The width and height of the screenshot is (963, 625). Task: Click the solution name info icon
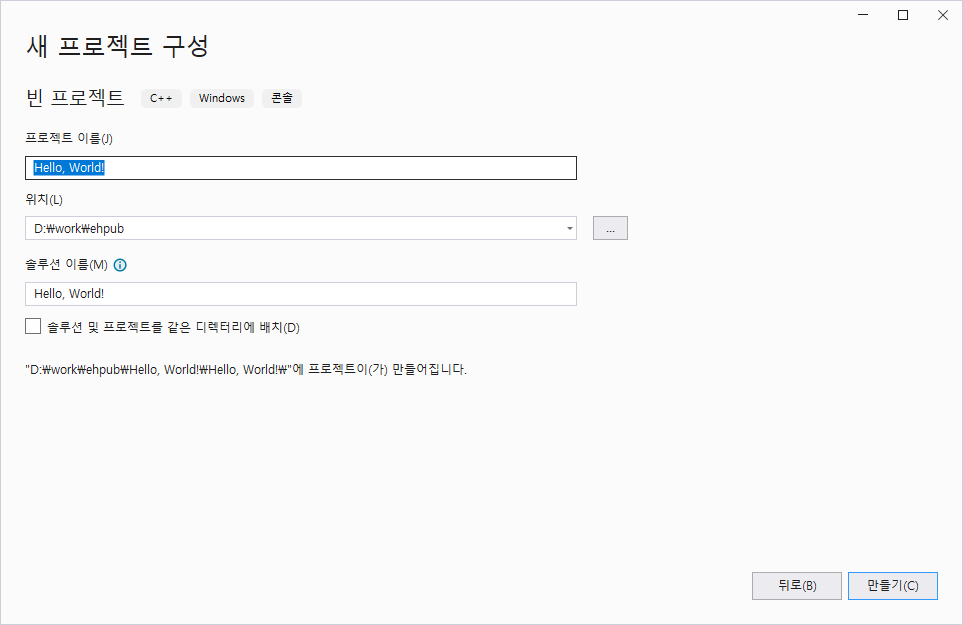pyautogui.click(x=119, y=265)
